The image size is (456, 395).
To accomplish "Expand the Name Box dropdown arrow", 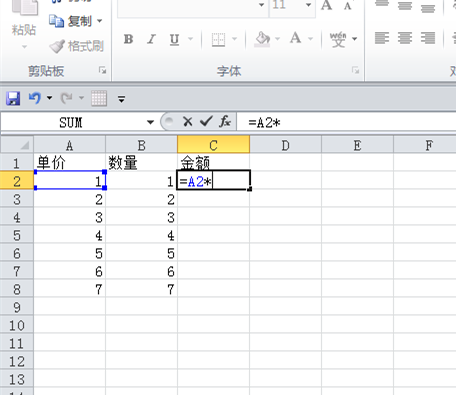I will click(151, 122).
